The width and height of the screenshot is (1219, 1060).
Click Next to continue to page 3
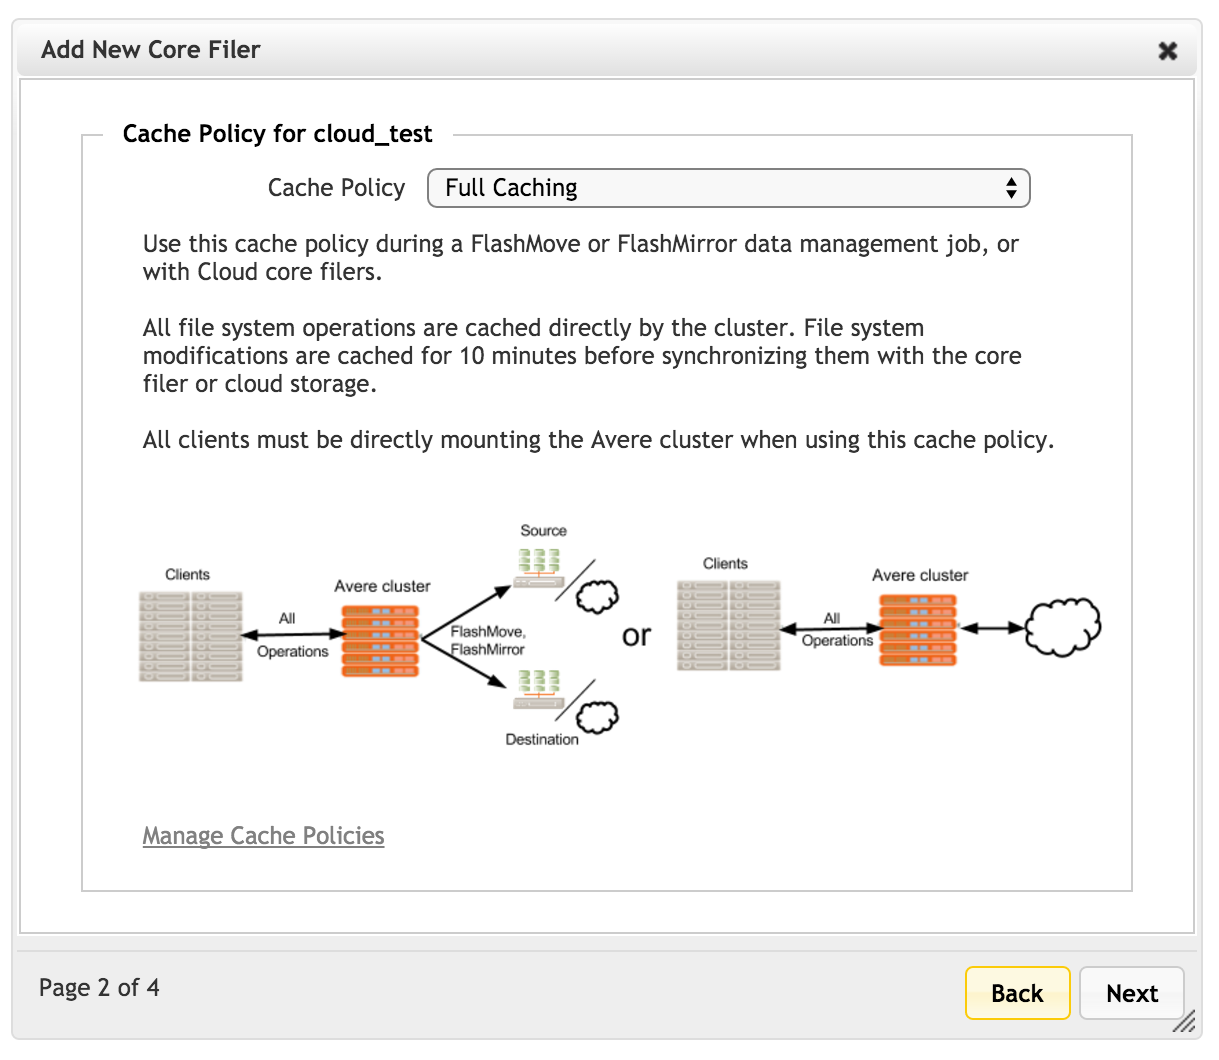coord(1132,993)
